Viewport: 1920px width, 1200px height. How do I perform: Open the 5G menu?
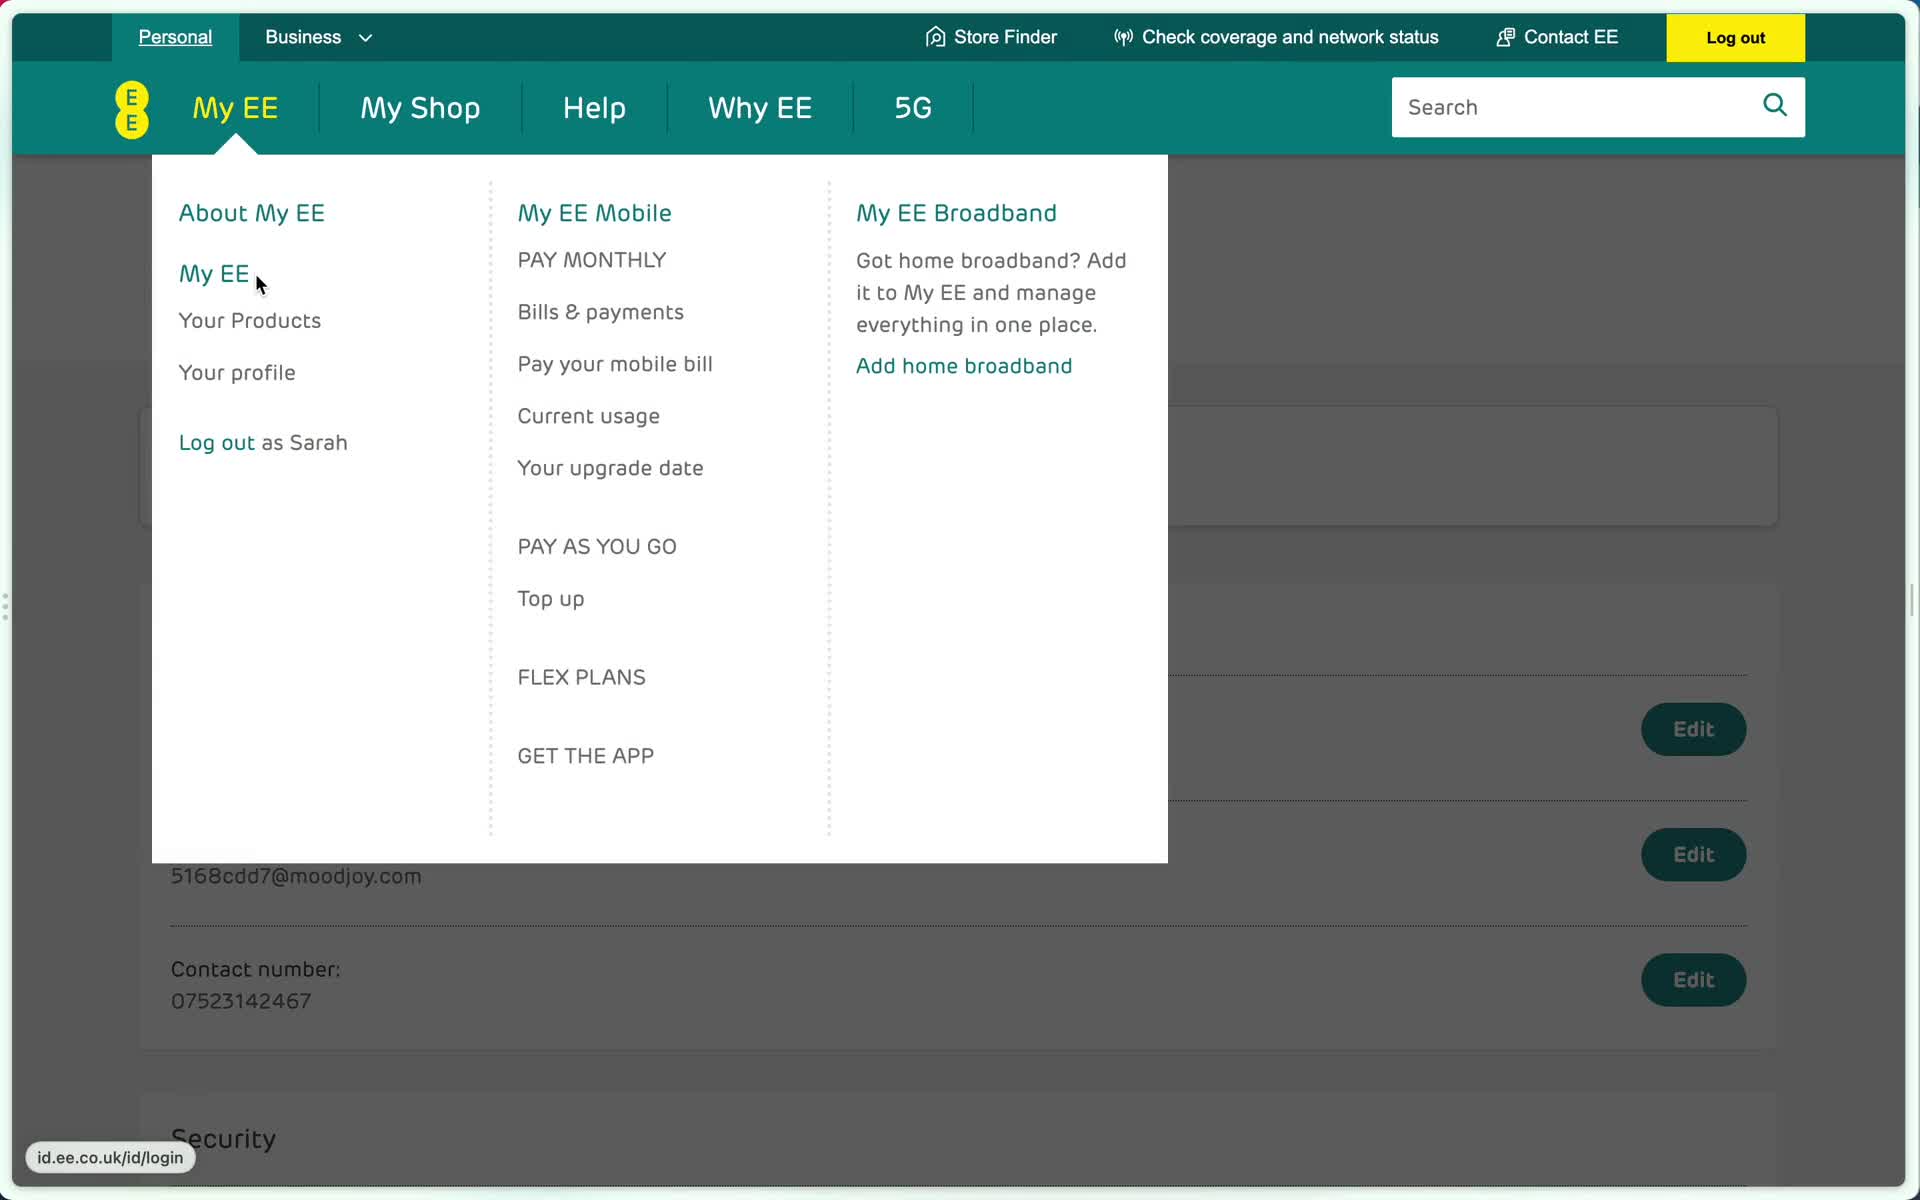tap(913, 108)
